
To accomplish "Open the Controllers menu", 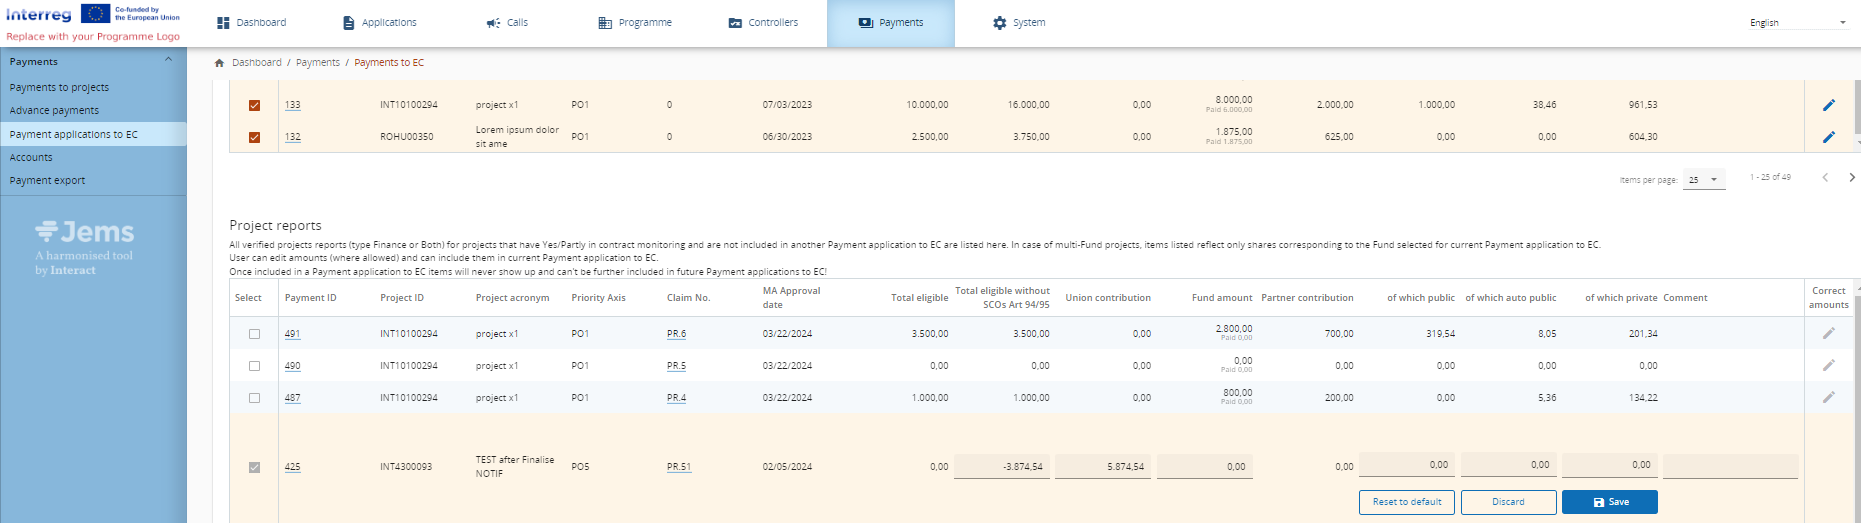I will [763, 23].
